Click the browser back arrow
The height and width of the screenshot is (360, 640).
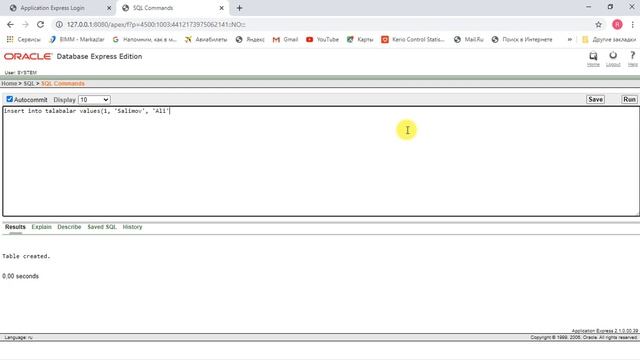pos(10,24)
